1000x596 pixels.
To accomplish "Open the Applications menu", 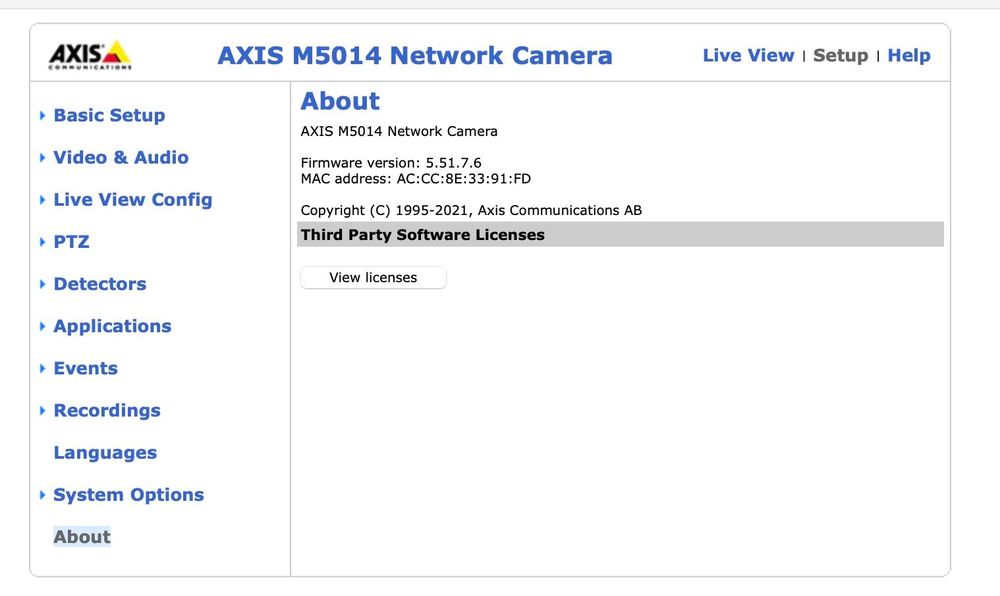I will click(112, 326).
